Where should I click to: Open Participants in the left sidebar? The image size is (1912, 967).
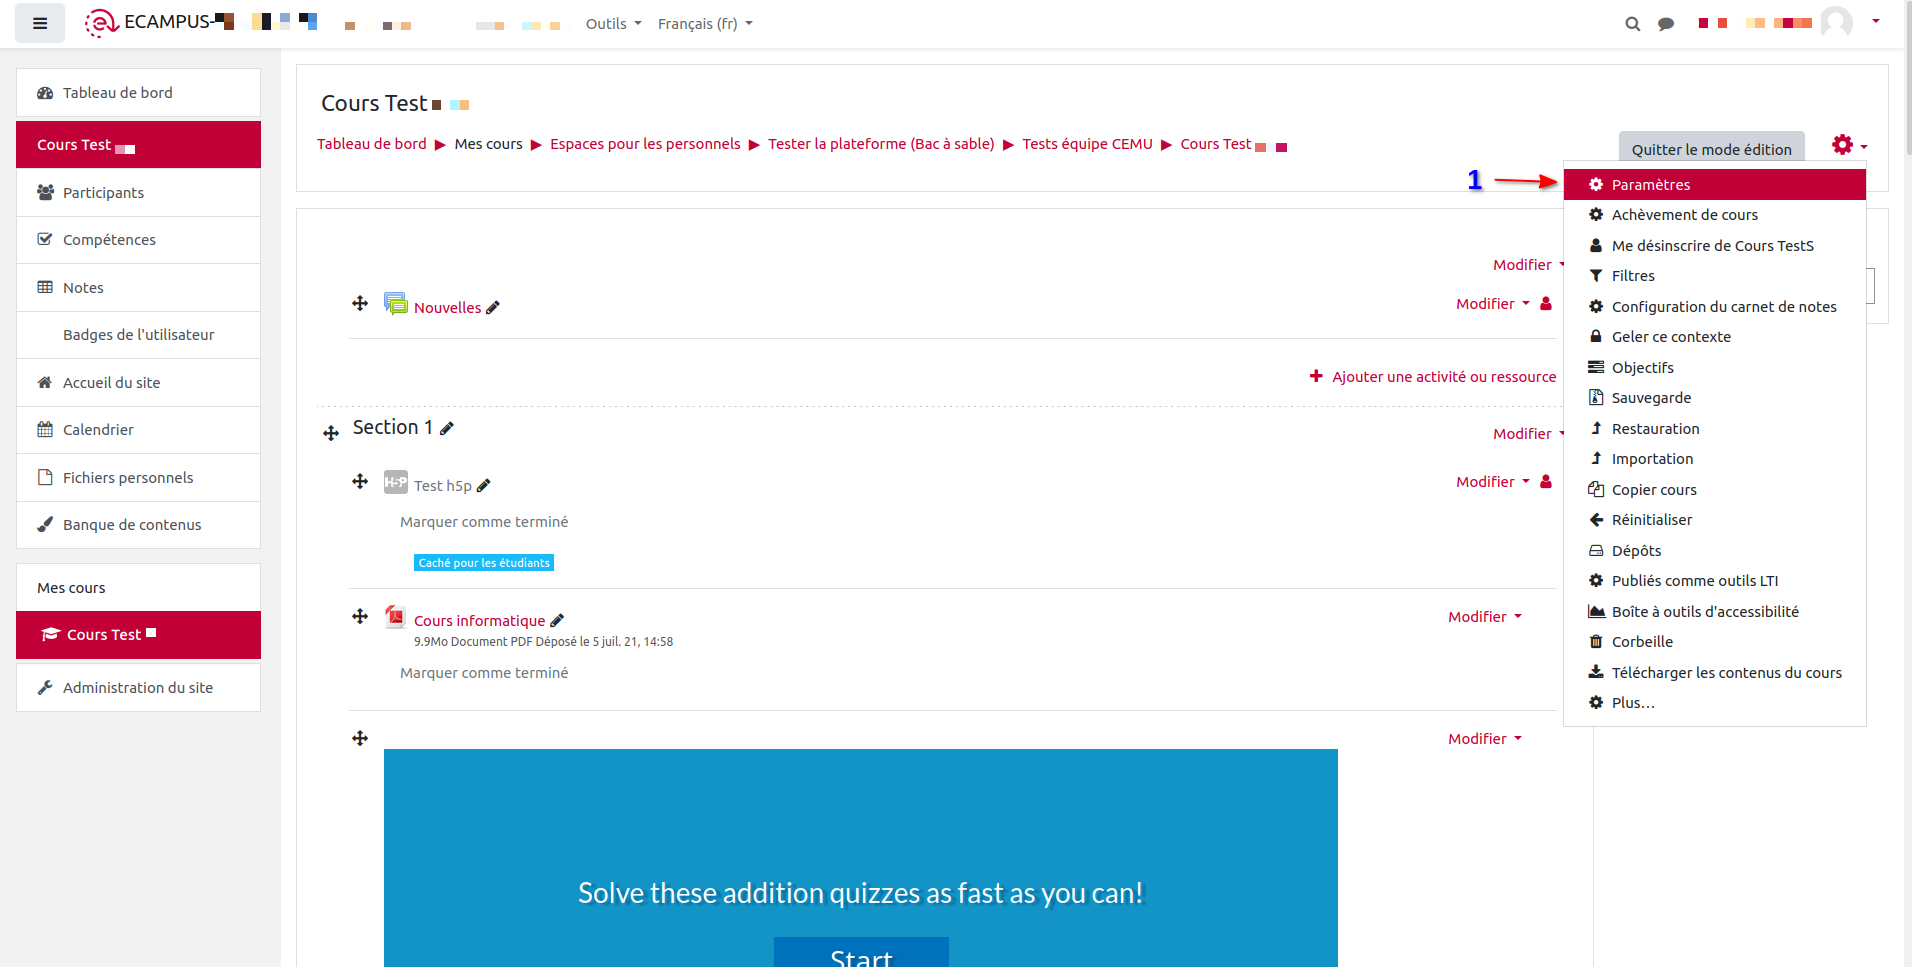coord(103,193)
